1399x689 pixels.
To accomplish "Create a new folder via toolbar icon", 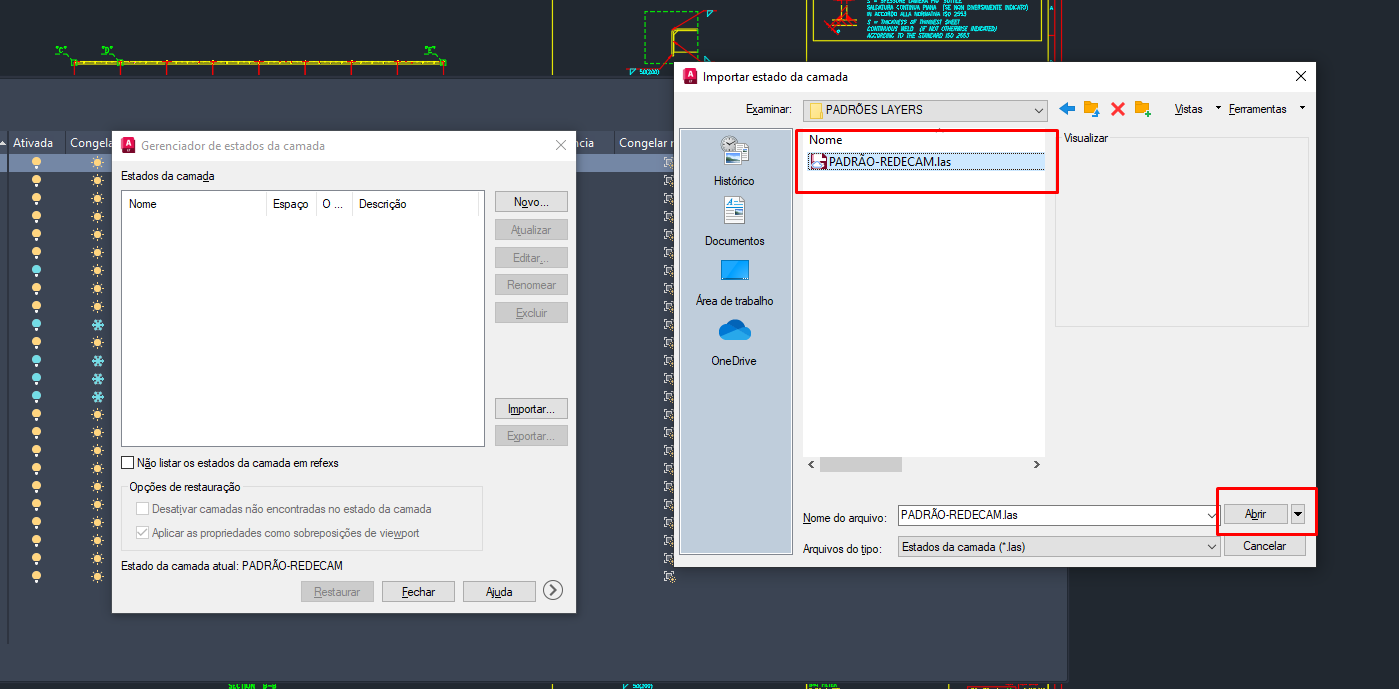I will (x=1143, y=109).
